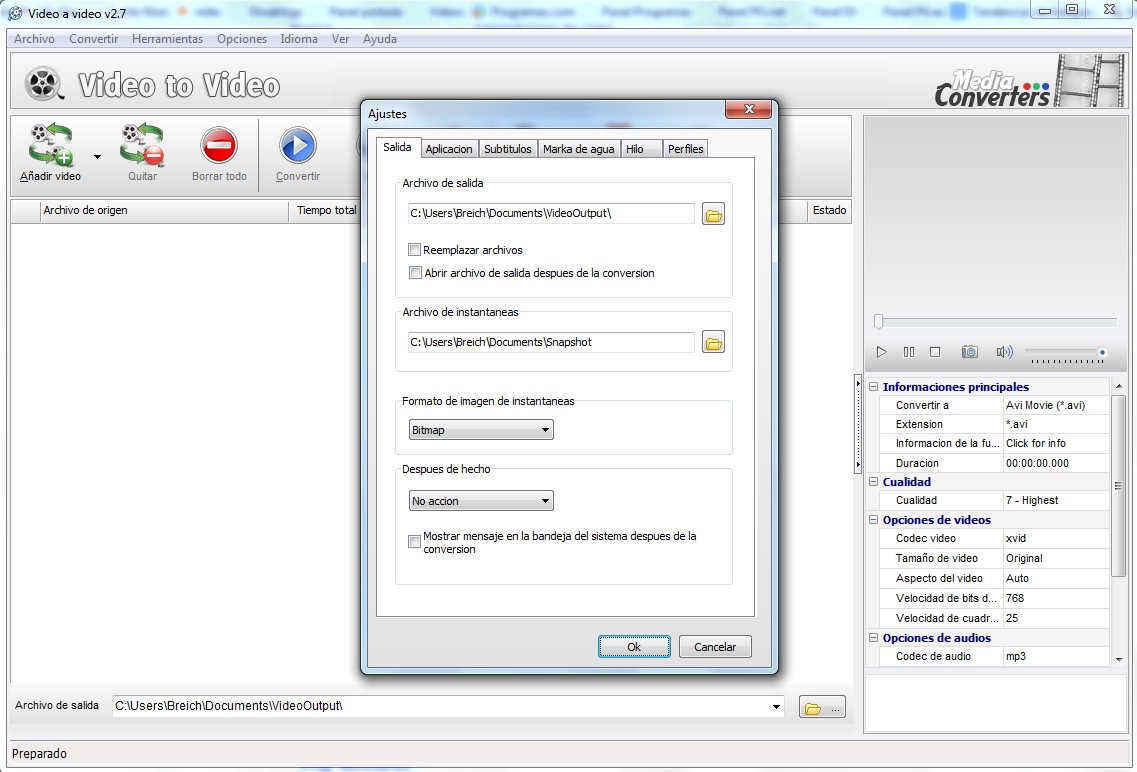Browse folder for Archivo de instantaneas
The image size is (1137, 772).
pyautogui.click(x=714, y=343)
